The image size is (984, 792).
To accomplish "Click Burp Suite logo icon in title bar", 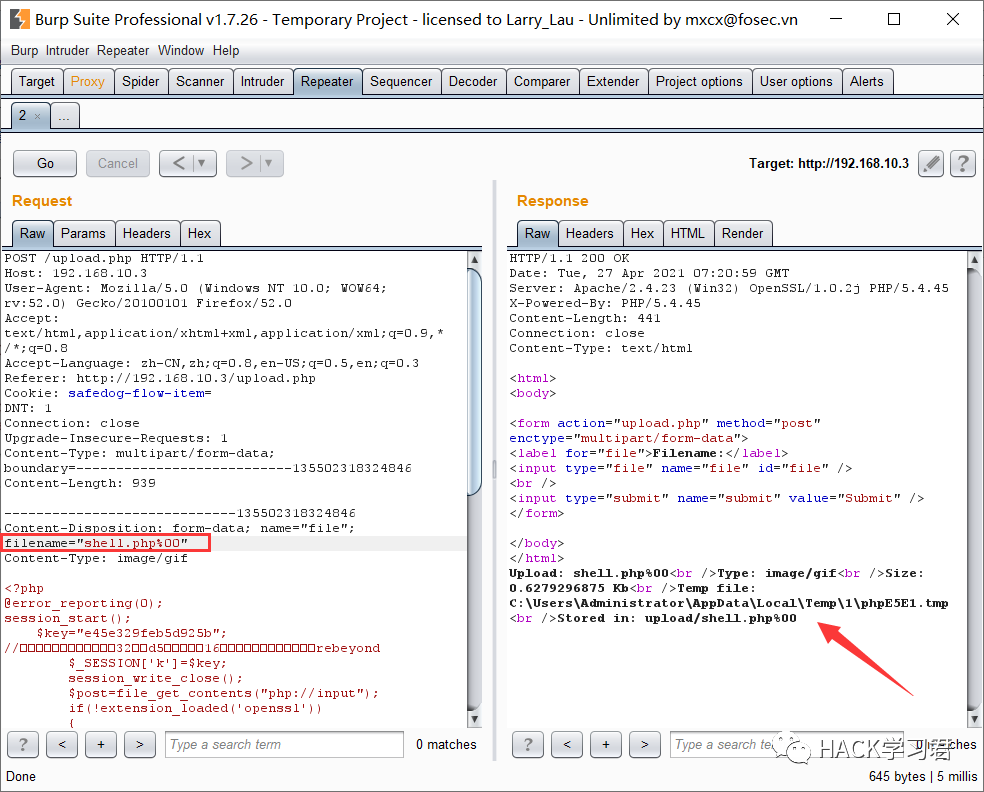I will pyautogui.click(x=19, y=19).
